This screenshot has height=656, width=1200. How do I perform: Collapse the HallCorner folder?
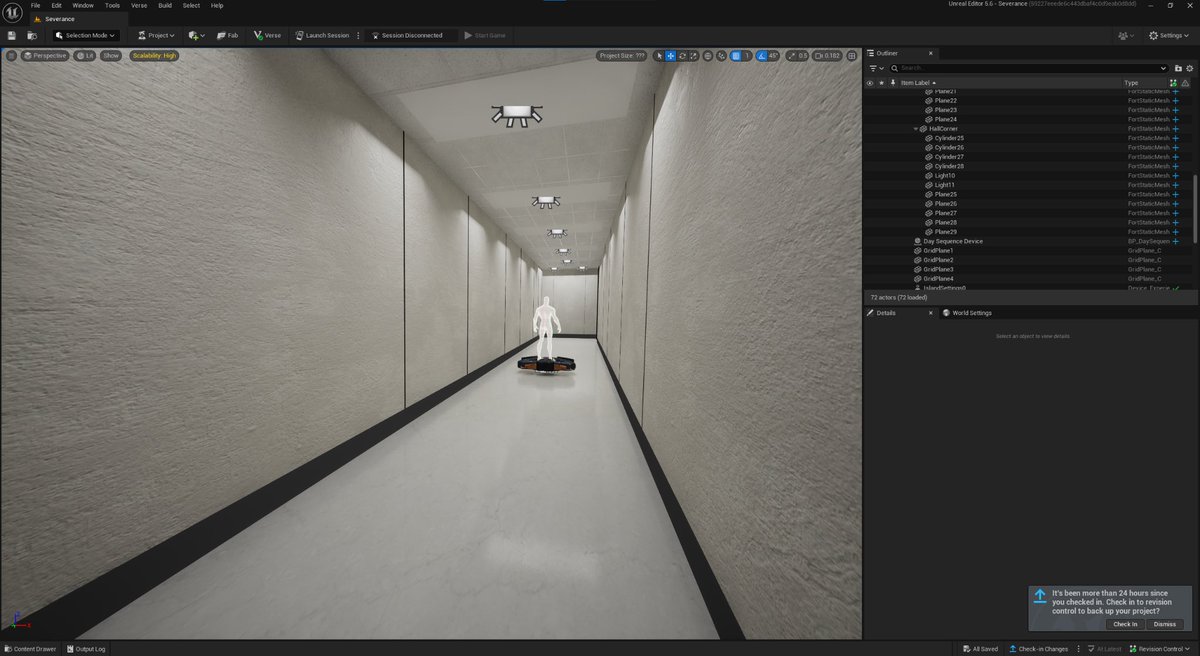[x=915, y=129]
